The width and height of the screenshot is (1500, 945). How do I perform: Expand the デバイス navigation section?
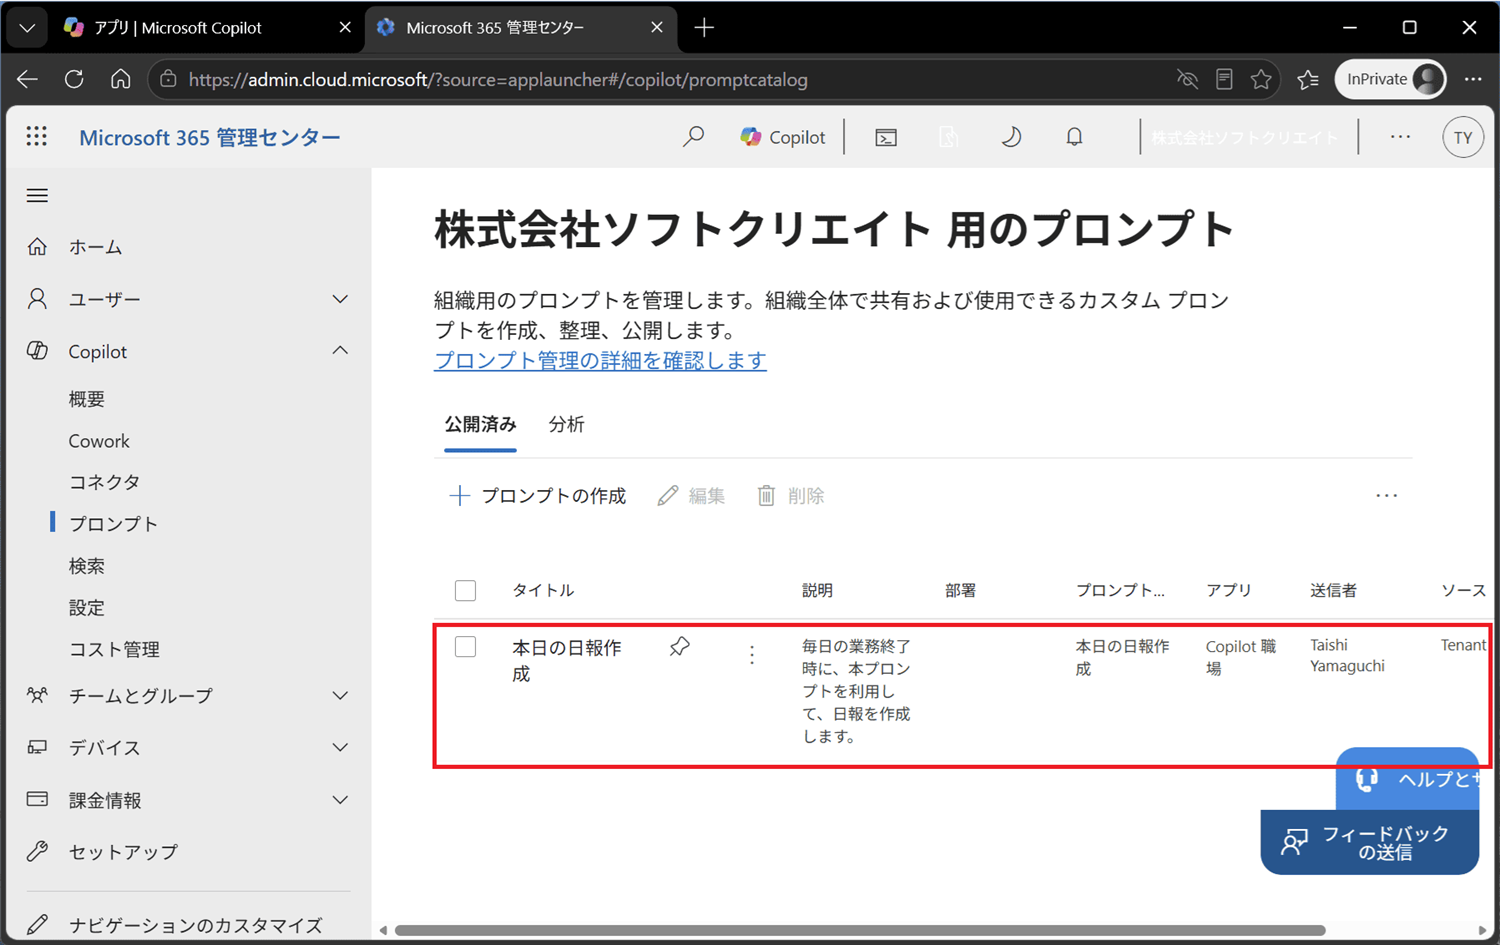pyautogui.click(x=340, y=747)
